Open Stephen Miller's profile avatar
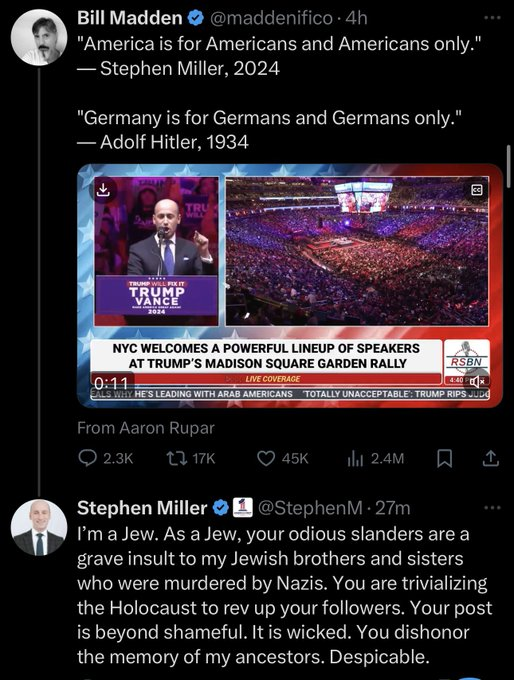Image resolution: width=514 pixels, height=680 pixels. point(39,527)
